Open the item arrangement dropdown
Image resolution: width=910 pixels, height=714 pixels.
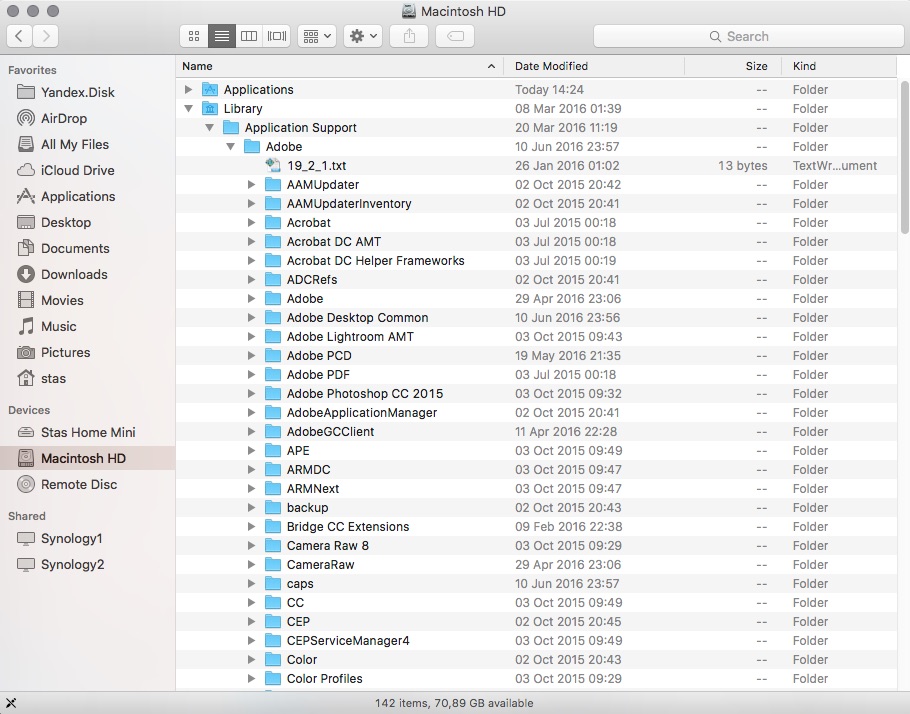(x=317, y=36)
